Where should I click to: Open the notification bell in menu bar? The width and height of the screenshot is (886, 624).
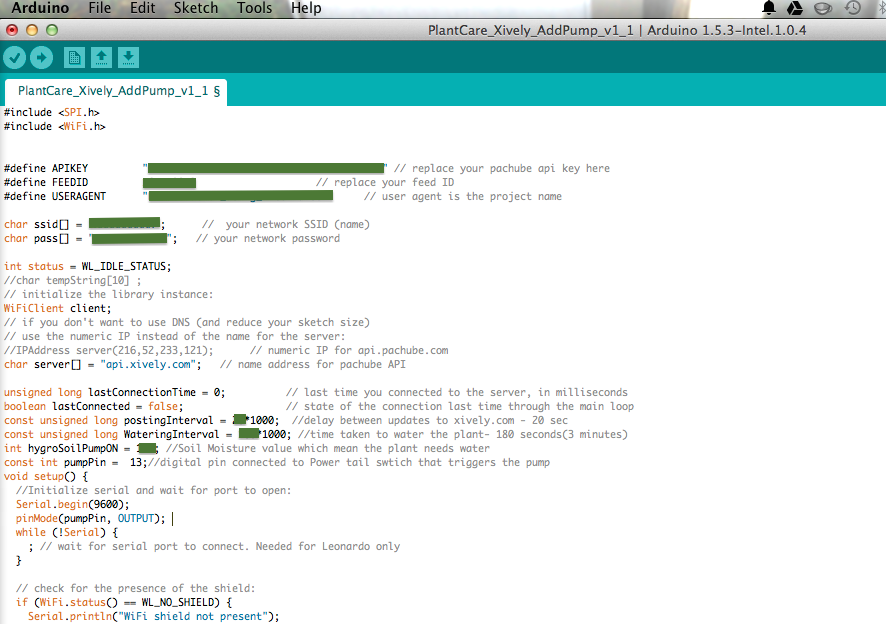769,8
